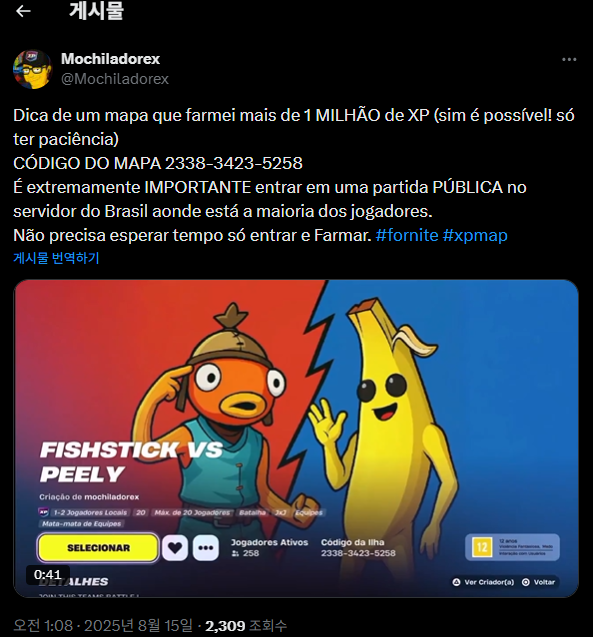Open the Mochiladorex display name
Image resolution: width=593 pixels, height=637 pixels.
coord(110,59)
